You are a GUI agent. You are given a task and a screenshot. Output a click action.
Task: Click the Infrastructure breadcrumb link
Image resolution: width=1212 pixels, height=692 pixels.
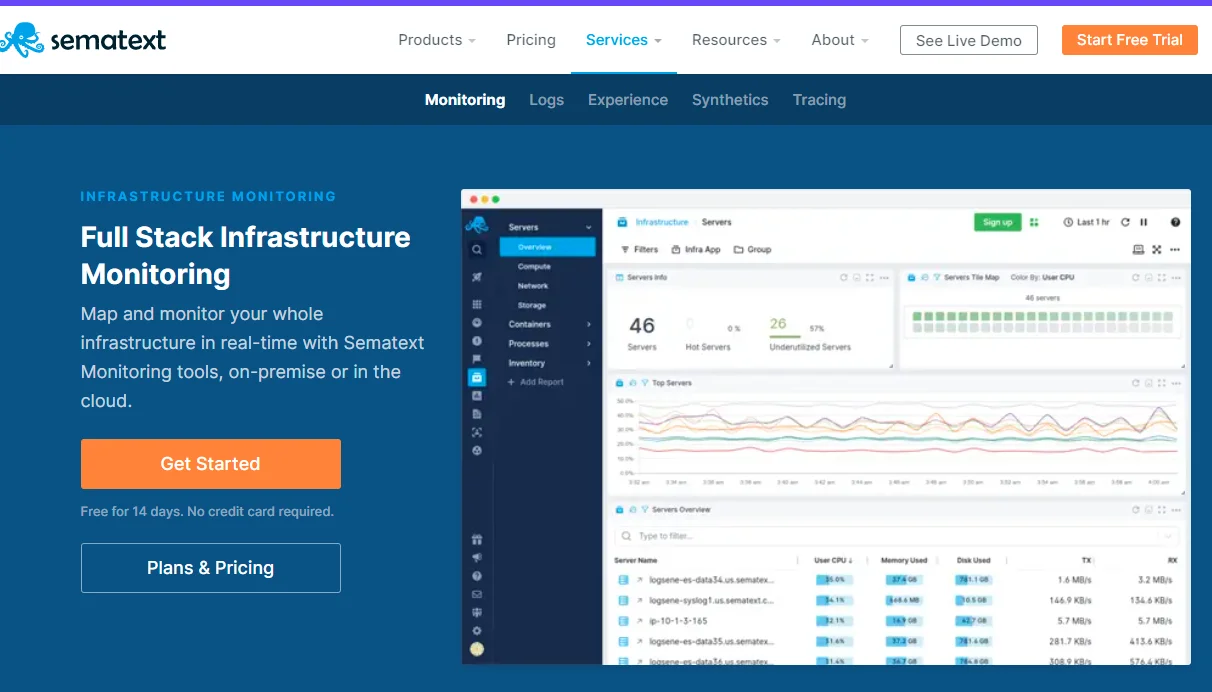coord(662,222)
